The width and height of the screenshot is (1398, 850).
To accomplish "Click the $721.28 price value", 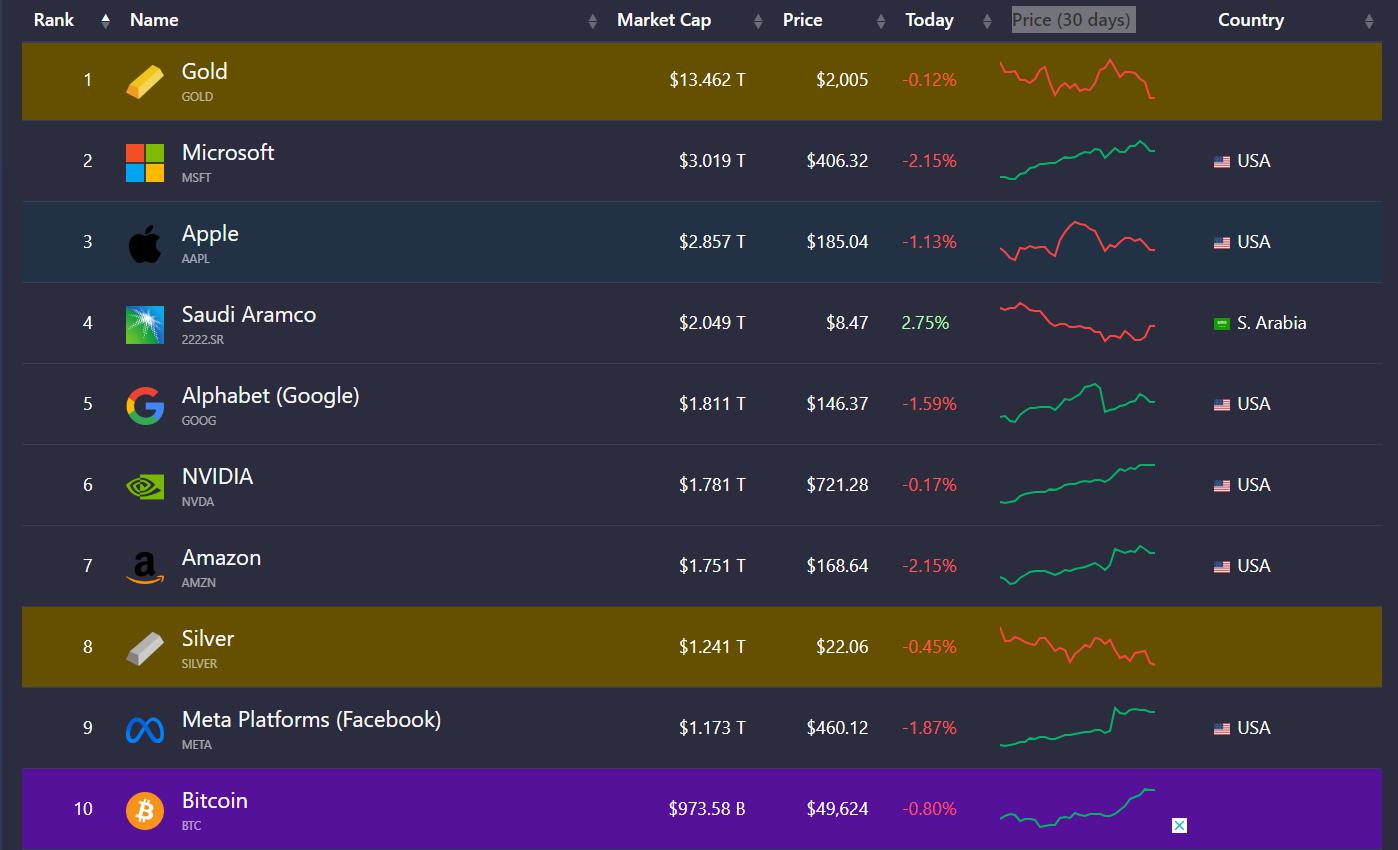I will (838, 485).
